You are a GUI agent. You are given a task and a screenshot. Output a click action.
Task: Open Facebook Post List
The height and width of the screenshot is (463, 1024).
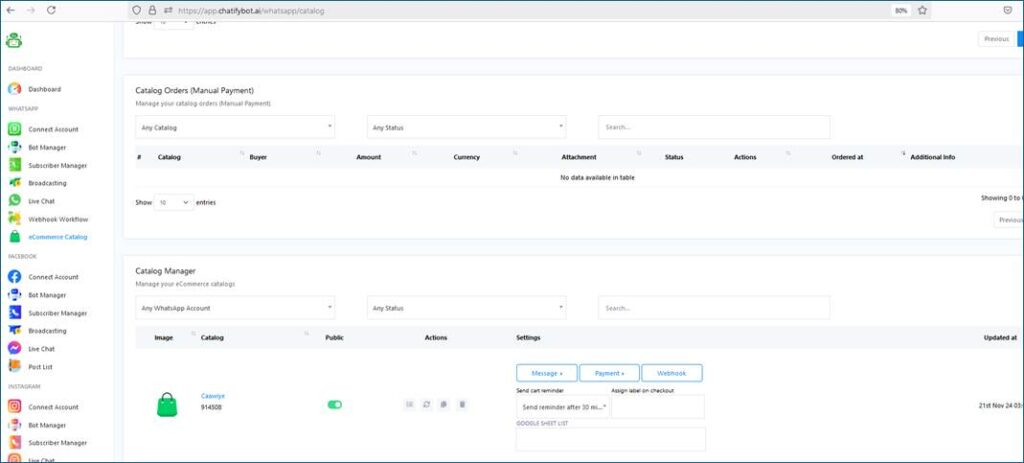click(x=40, y=367)
